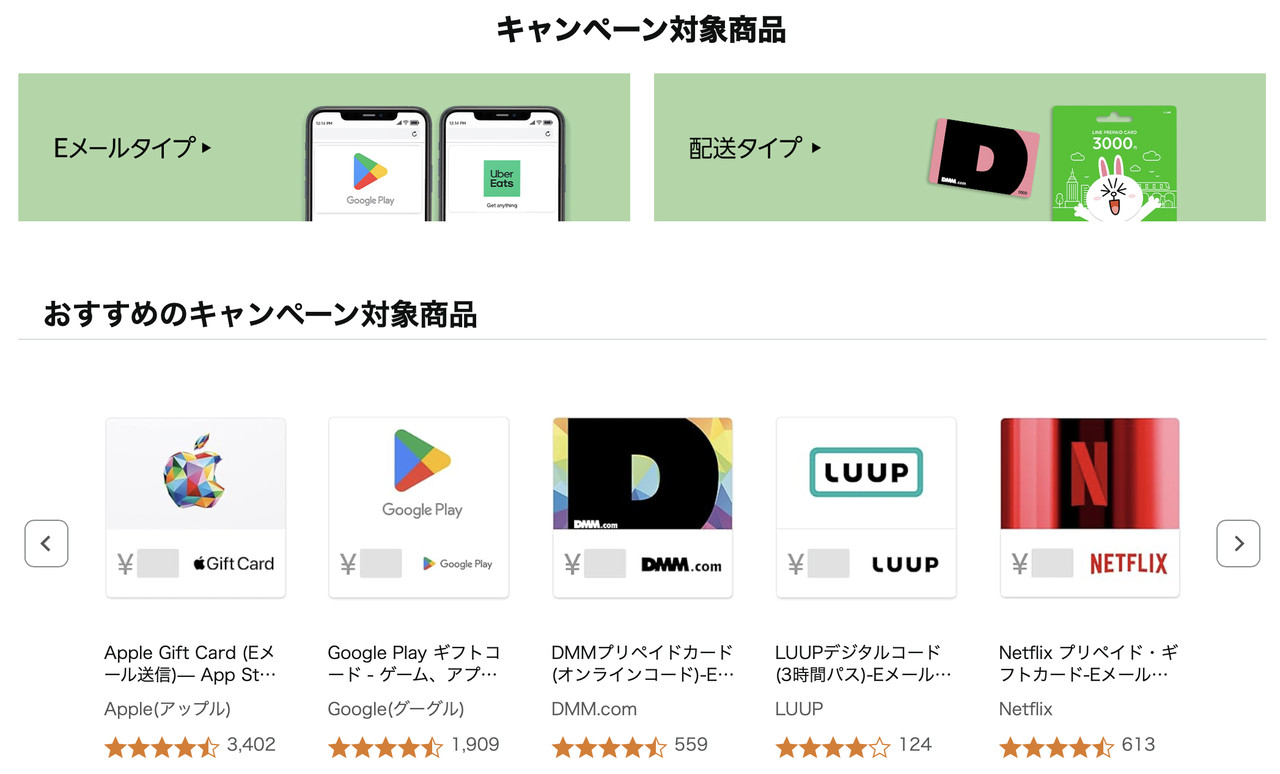View Google Play star rating
The width and height of the screenshot is (1280, 774).
pos(386,746)
